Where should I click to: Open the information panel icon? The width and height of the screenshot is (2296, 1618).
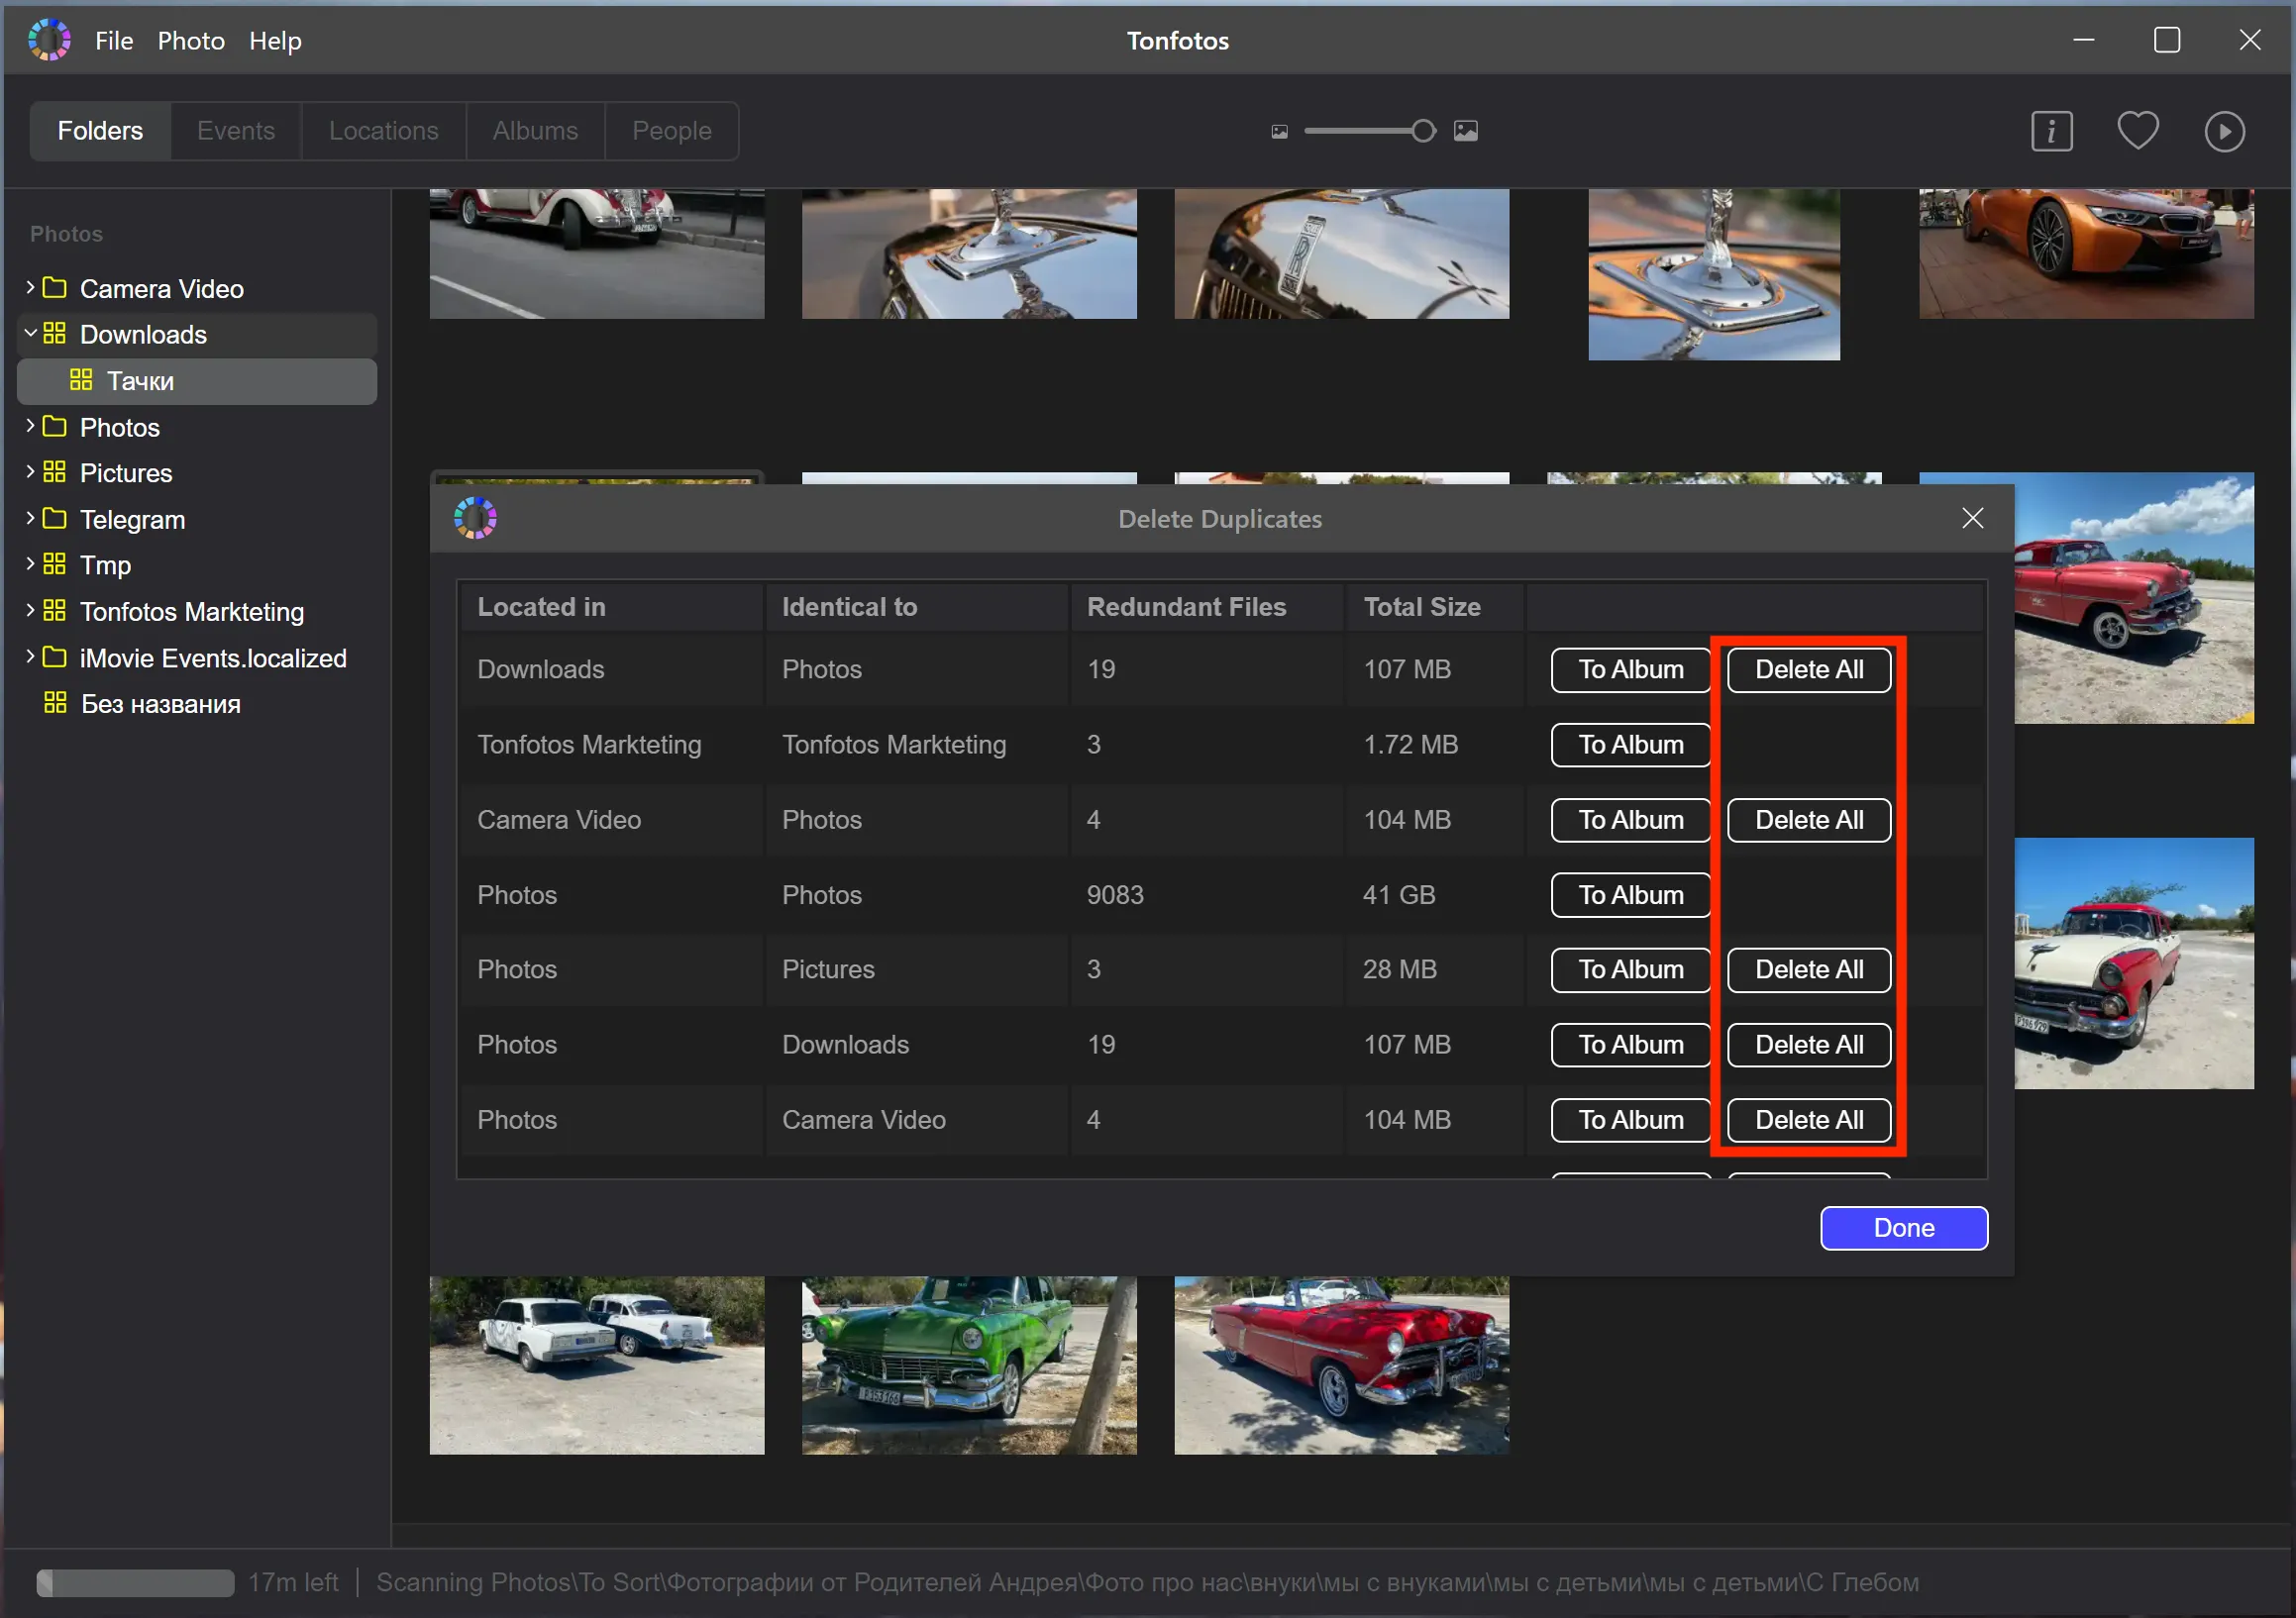click(2052, 130)
